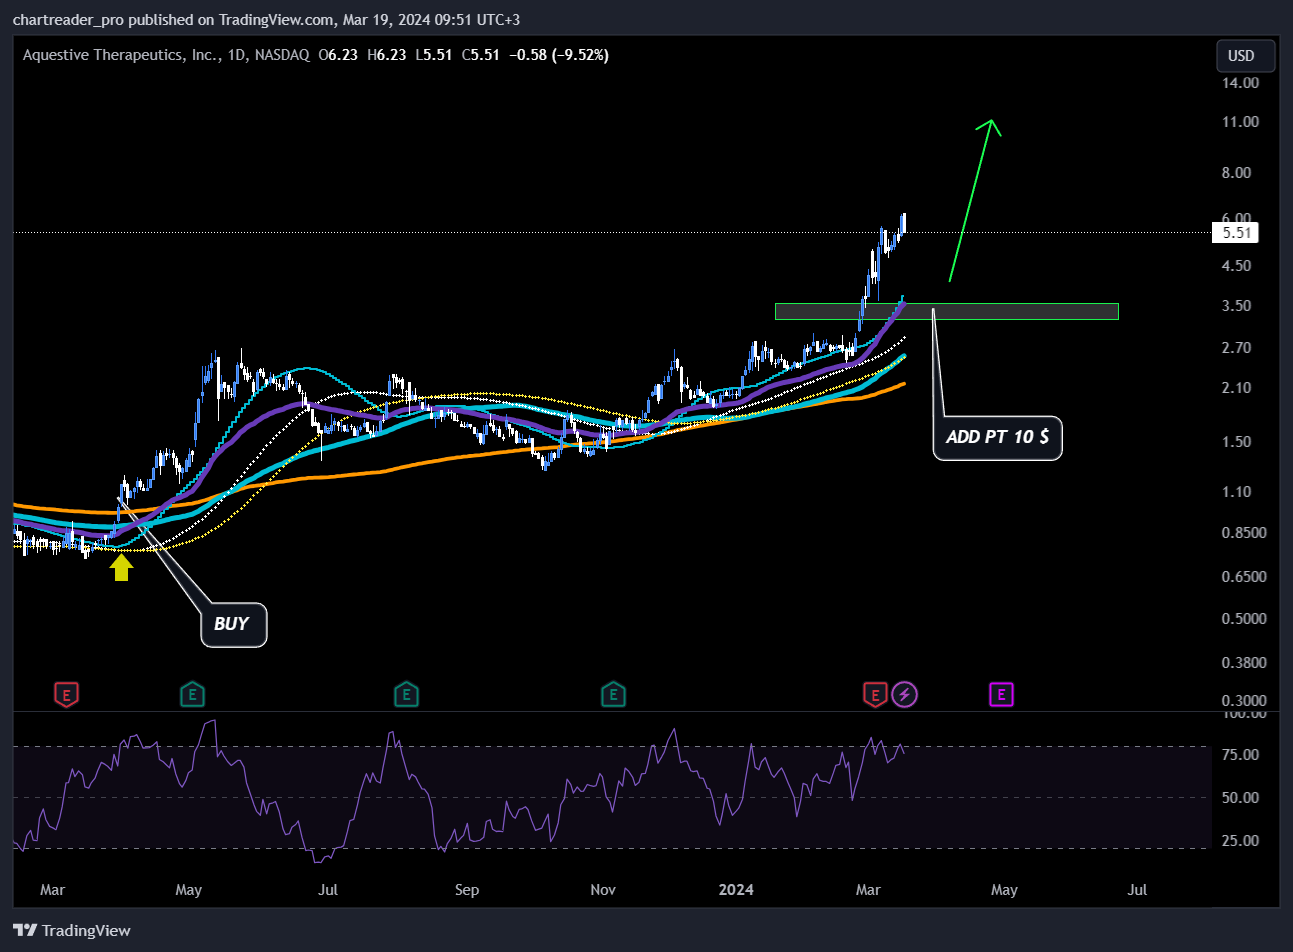
Task: Click the RSI 75.00 level label
Action: [1241, 755]
